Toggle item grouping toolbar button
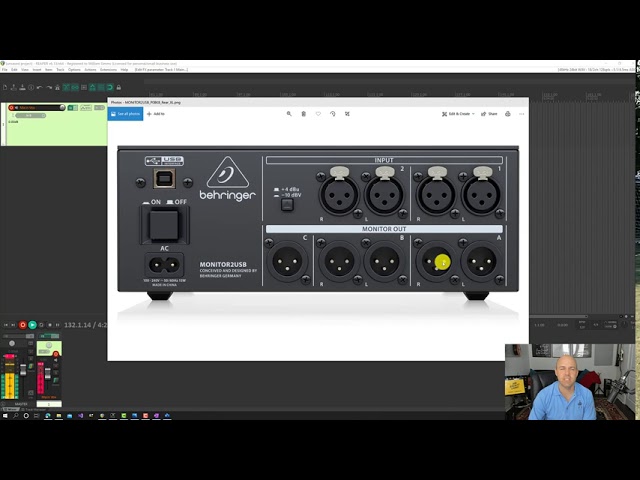Viewport: 640px width, 480px height. [x=75, y=87]
